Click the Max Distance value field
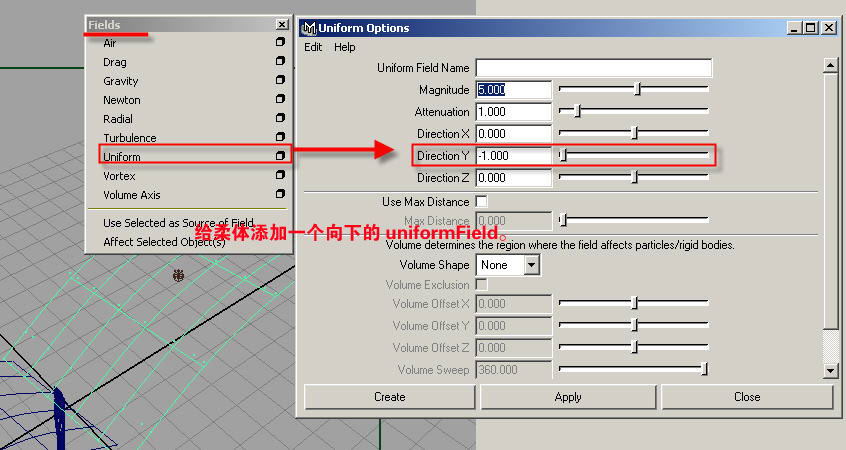The image size is (846, 450). coord(514,221)
